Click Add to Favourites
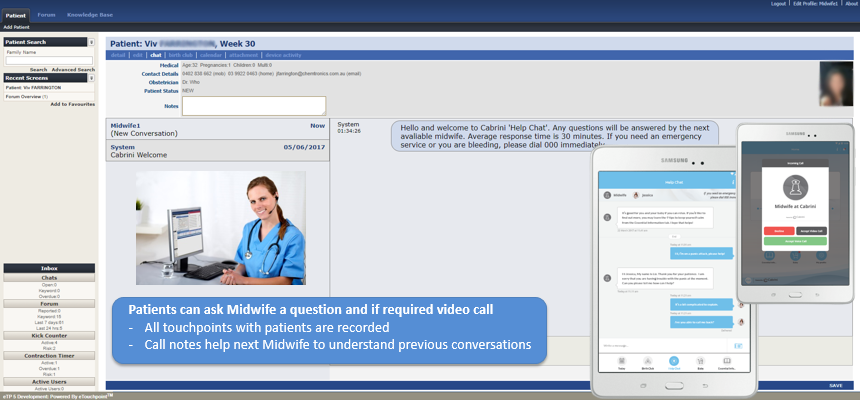 point(72,104)
